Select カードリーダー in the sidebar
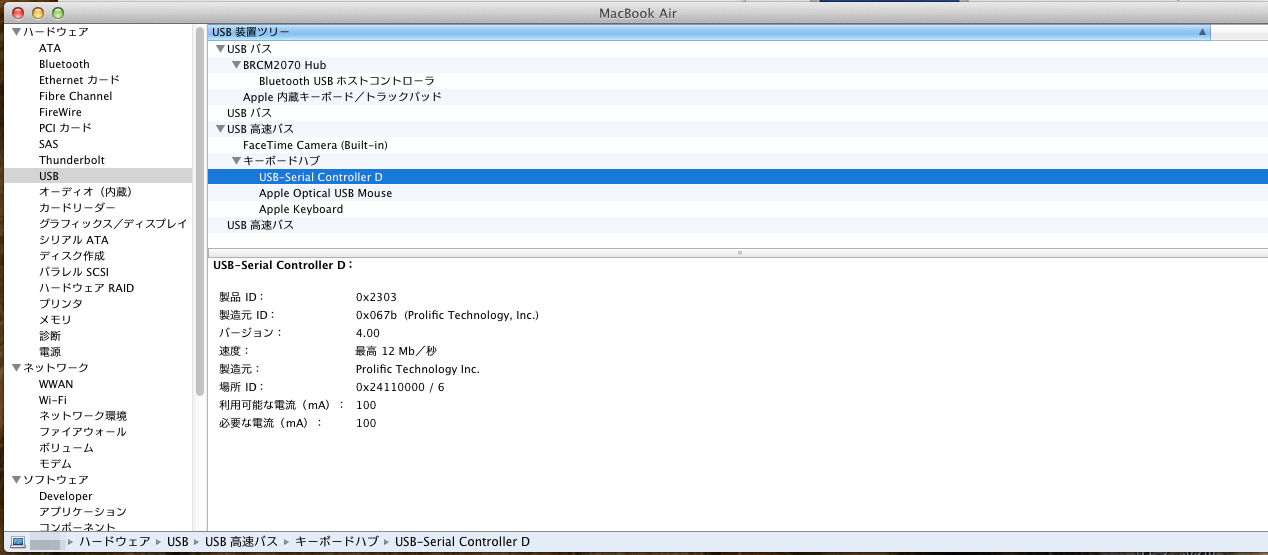 point(77,208)
